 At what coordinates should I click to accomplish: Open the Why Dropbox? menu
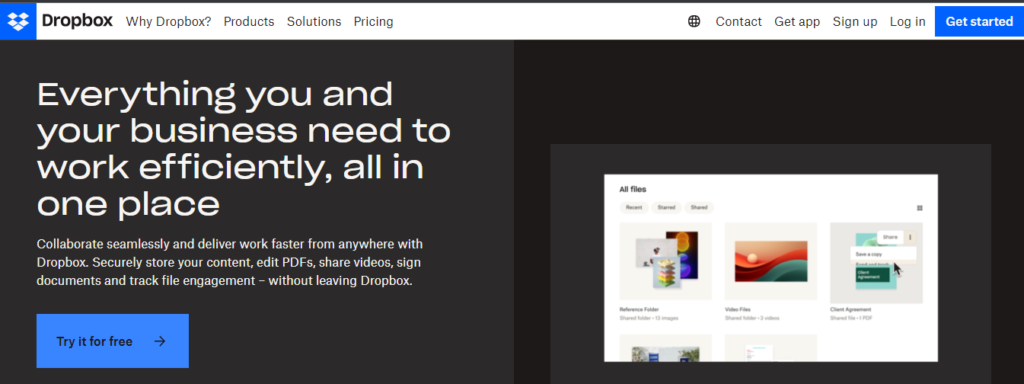[x=168, y=22]
